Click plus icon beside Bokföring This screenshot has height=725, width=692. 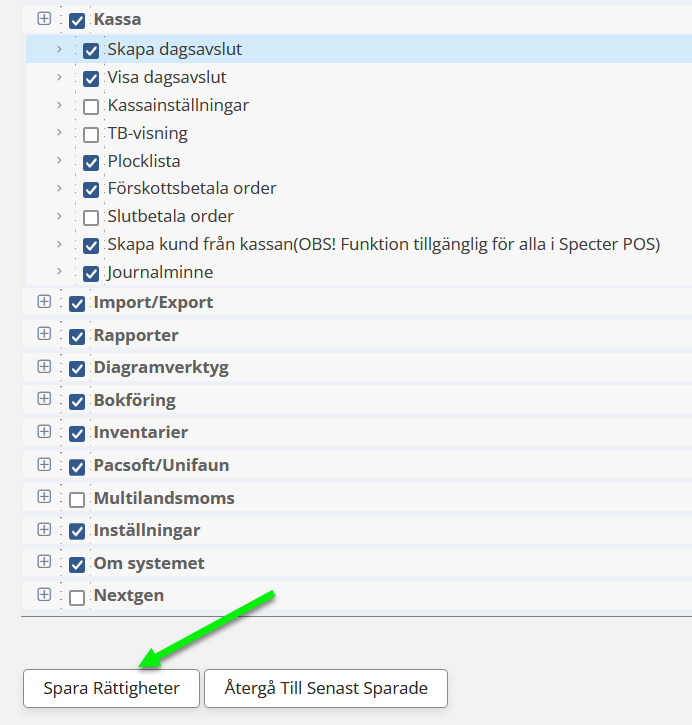(x=44, y=399)
